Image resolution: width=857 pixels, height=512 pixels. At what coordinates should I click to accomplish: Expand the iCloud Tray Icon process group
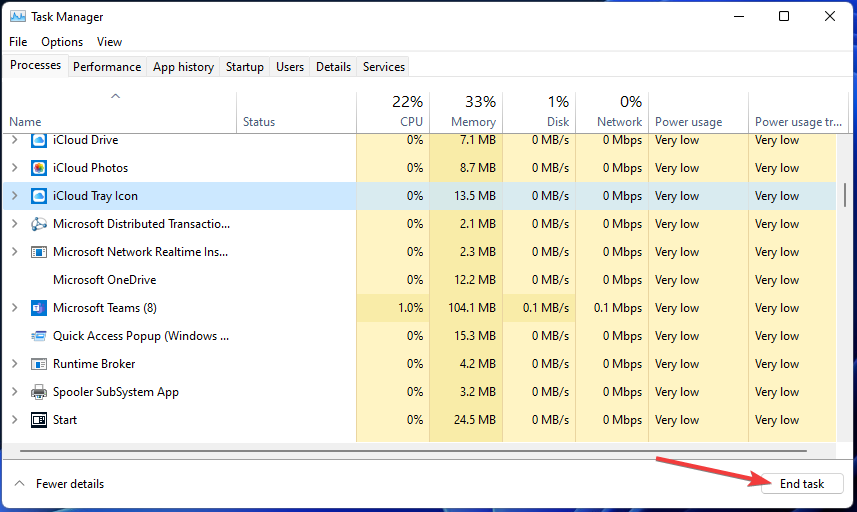[15, 196]
